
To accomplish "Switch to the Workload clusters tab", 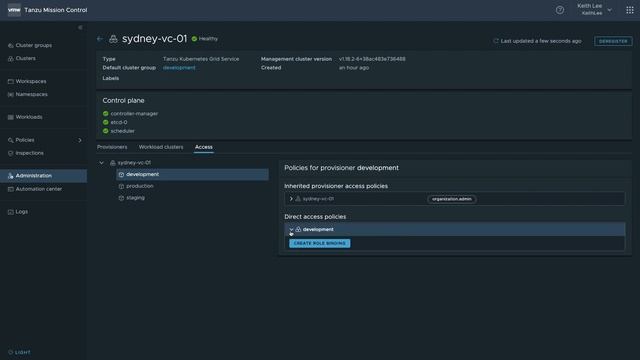I will pyautogui.click(x=161, y=147).
